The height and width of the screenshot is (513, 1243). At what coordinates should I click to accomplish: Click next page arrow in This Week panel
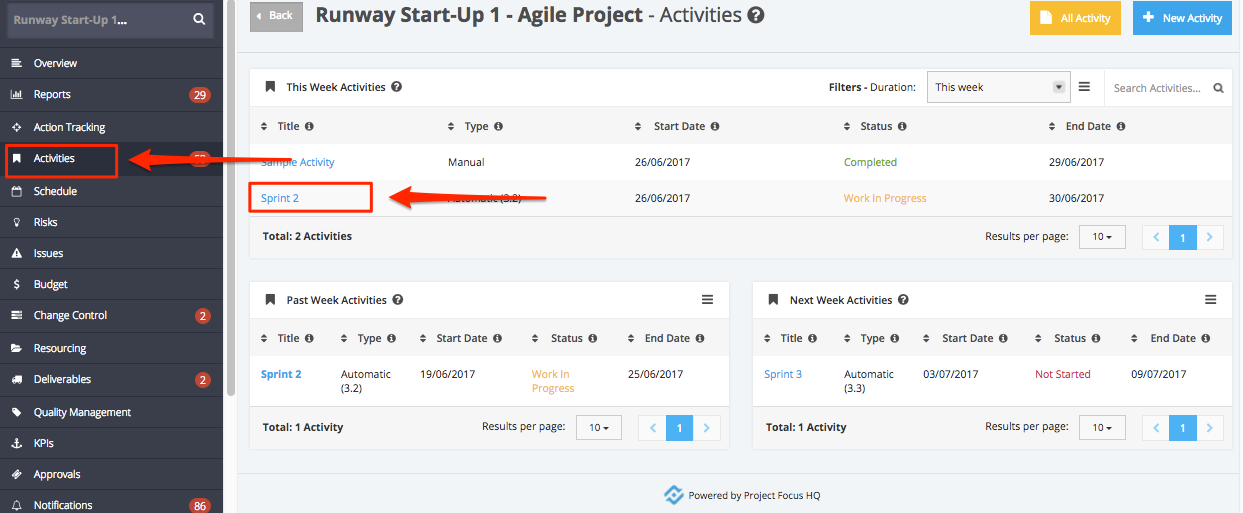(x=1210, y=237)
